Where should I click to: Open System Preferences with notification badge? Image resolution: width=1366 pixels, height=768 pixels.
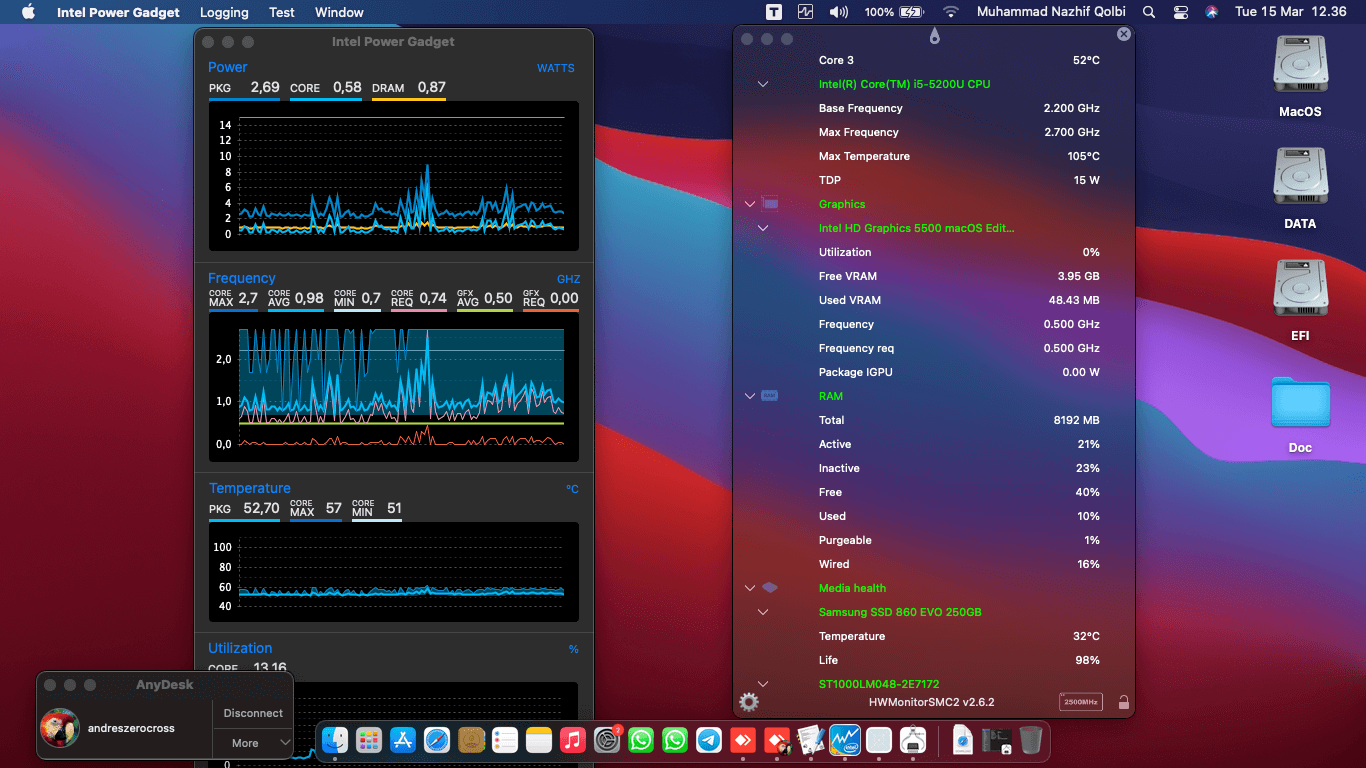(x=606, y=741)
